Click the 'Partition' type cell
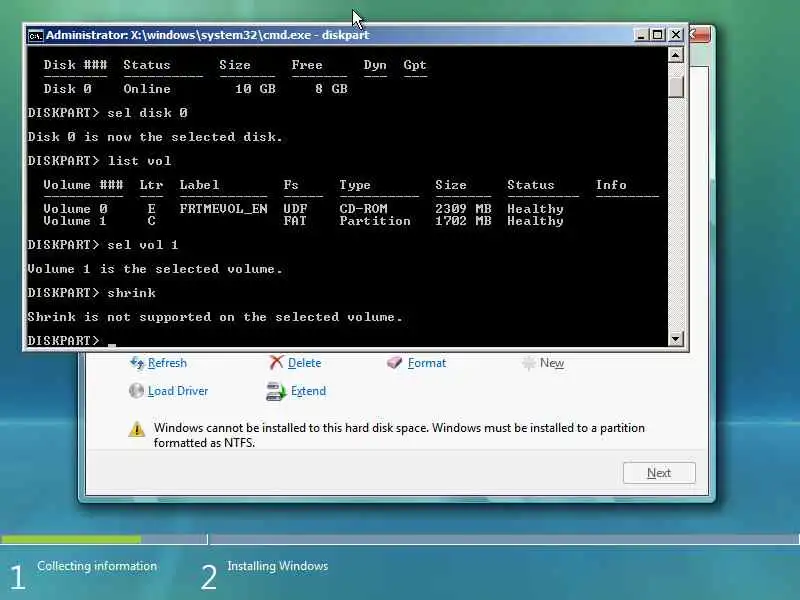The height and width of the screenshot is (600, 800). (375, 221)
